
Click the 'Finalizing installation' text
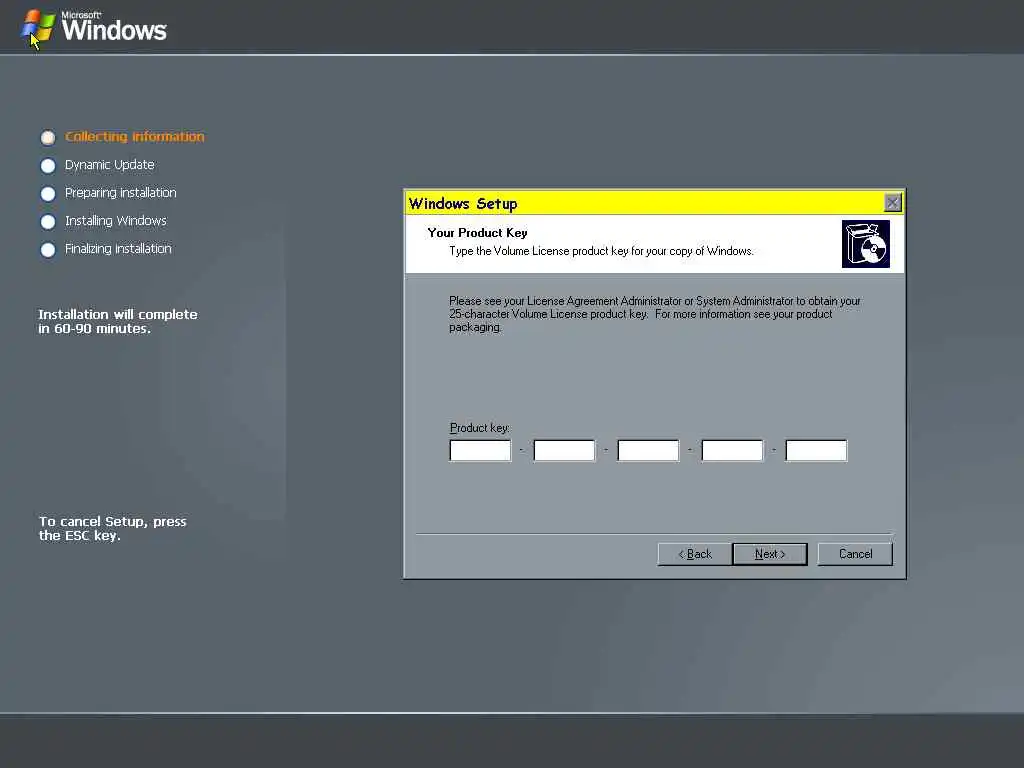pyautogui.click(x=118, y=249)
